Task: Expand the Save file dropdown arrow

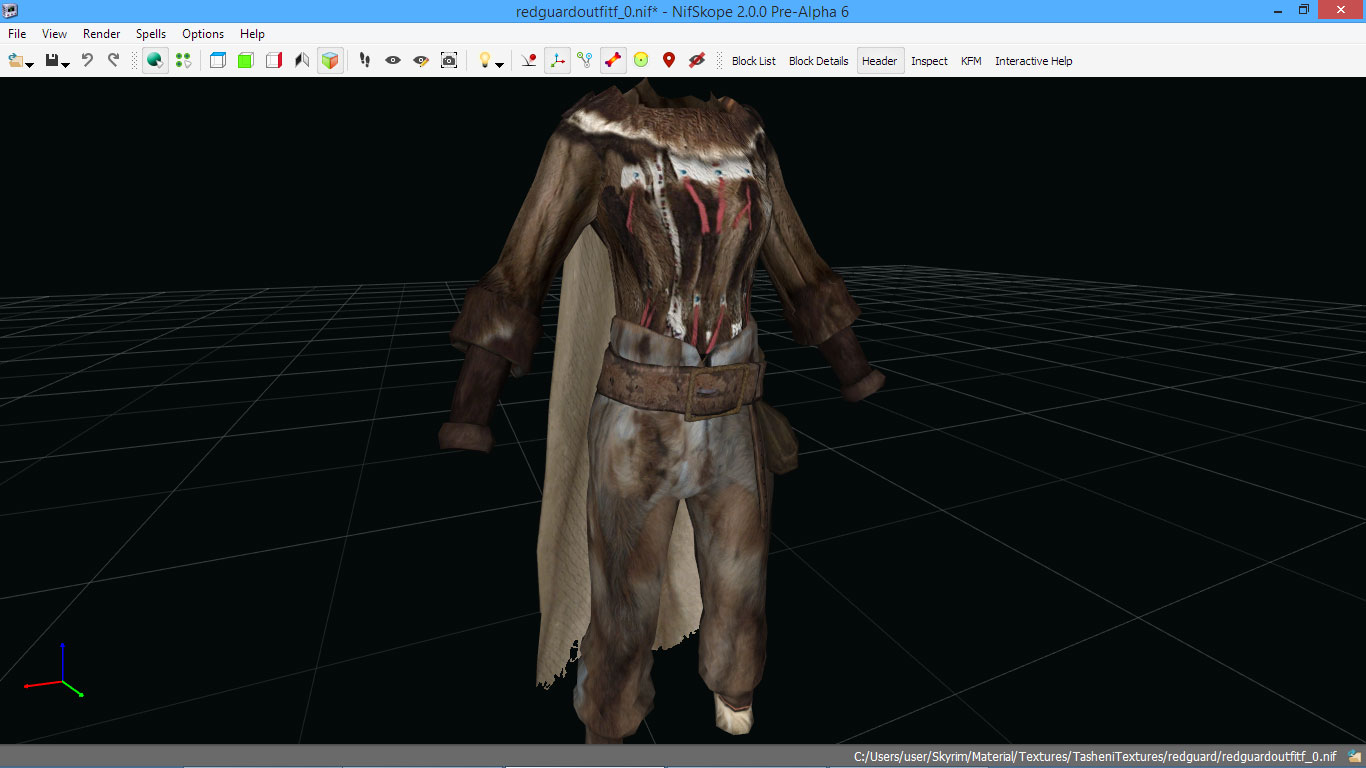Action: (65, 64)
